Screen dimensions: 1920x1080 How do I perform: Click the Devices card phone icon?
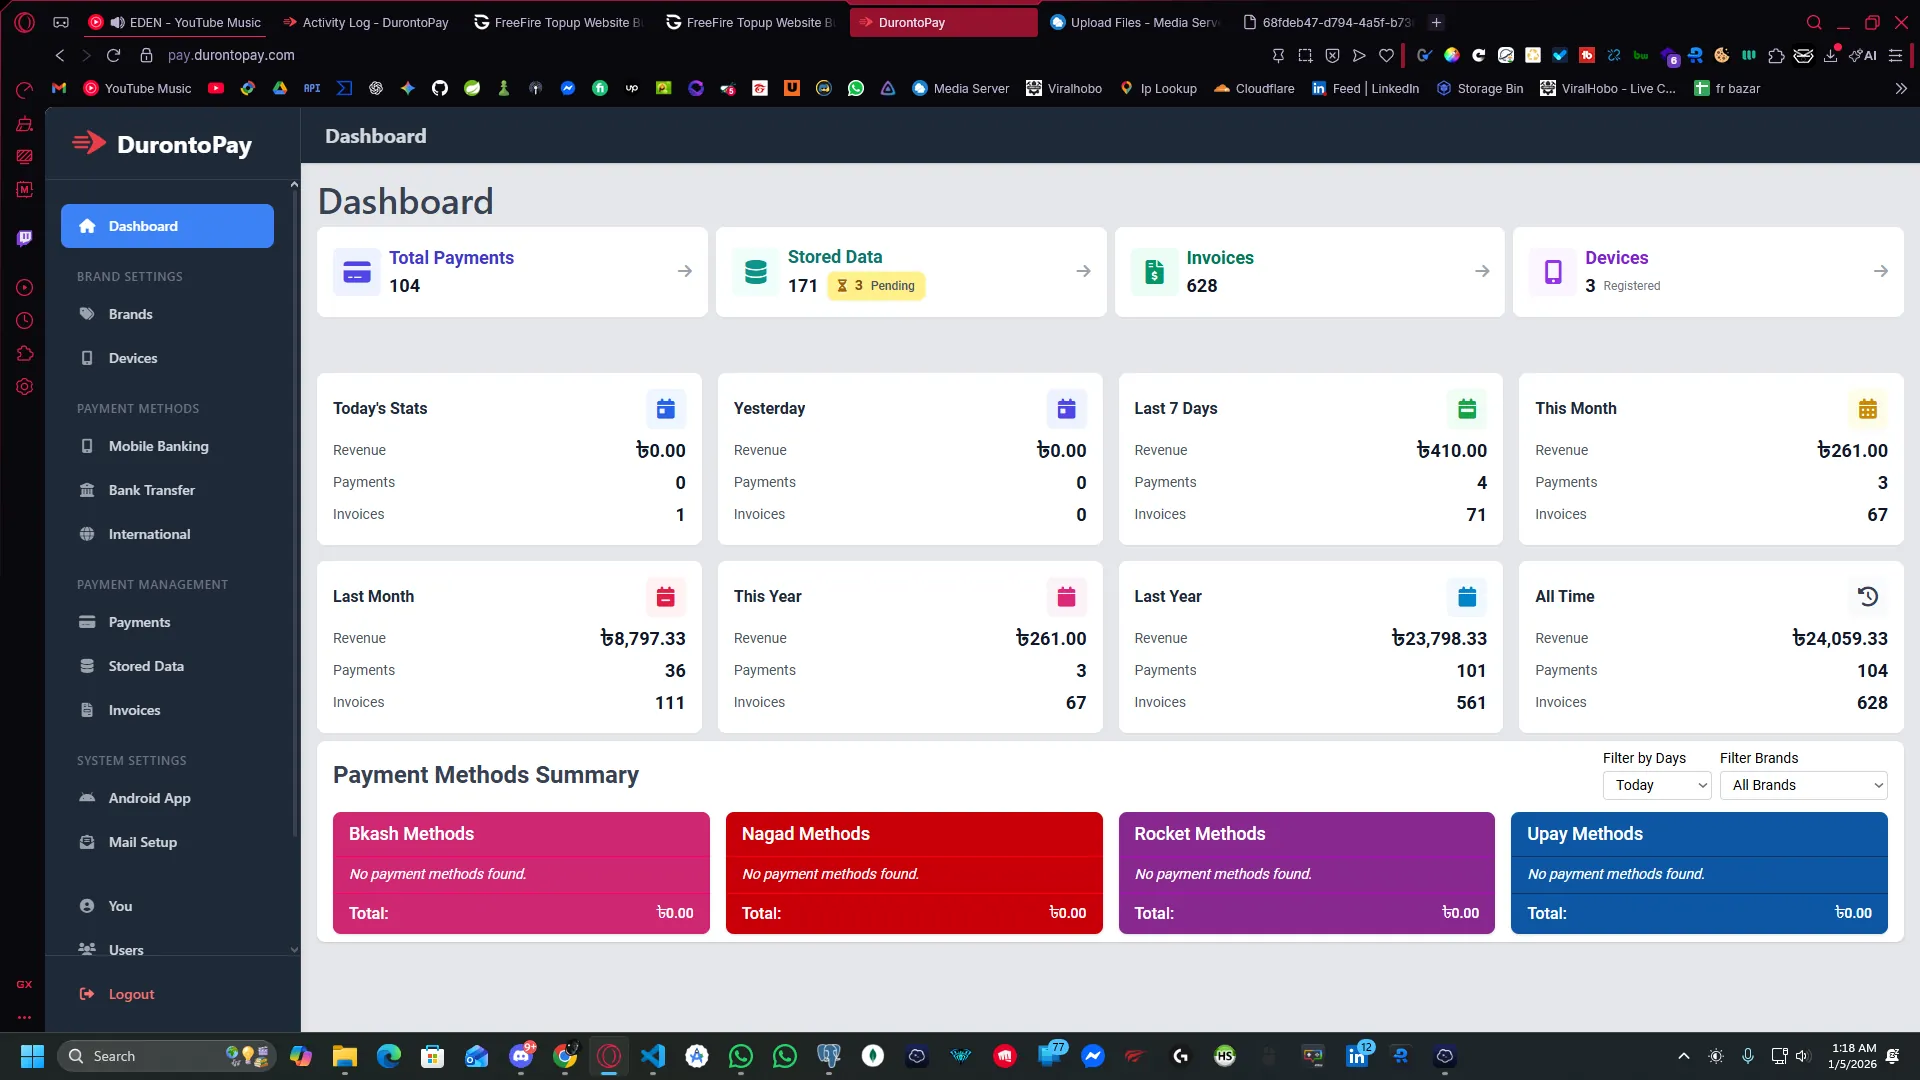(1553, 272)
